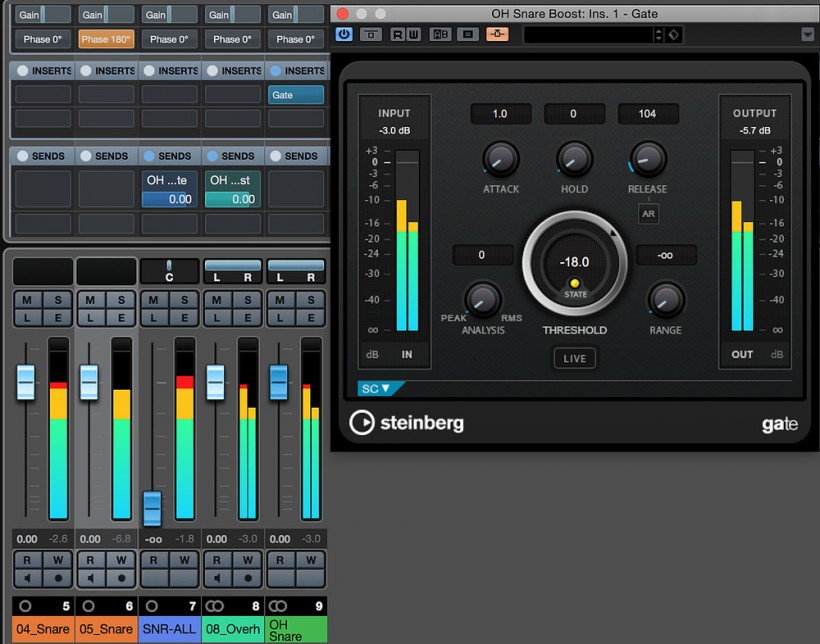Screen dimensions: 820x644
Task: Toggle SENDS bypass on SNR-ALL channel
Action: [149, 156]
